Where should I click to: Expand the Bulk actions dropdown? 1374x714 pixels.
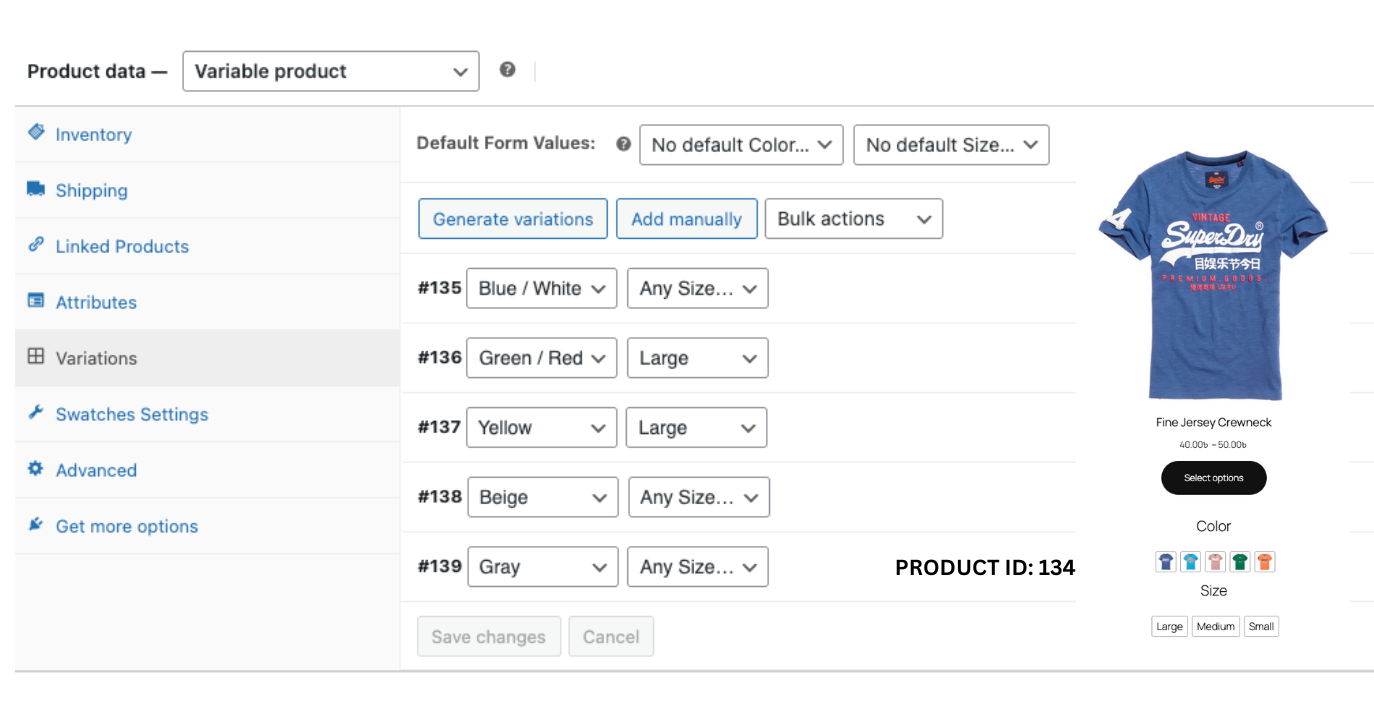tap(853, 219)
